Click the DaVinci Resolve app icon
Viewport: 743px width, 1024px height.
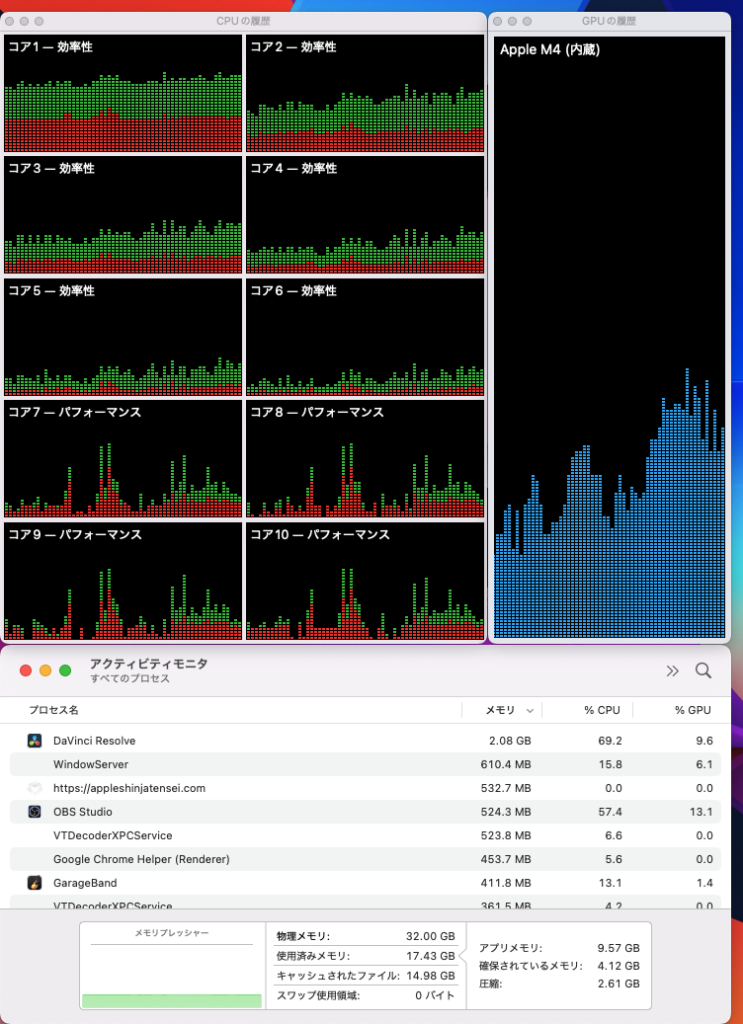pyautogui.click(x=35, y=741)
